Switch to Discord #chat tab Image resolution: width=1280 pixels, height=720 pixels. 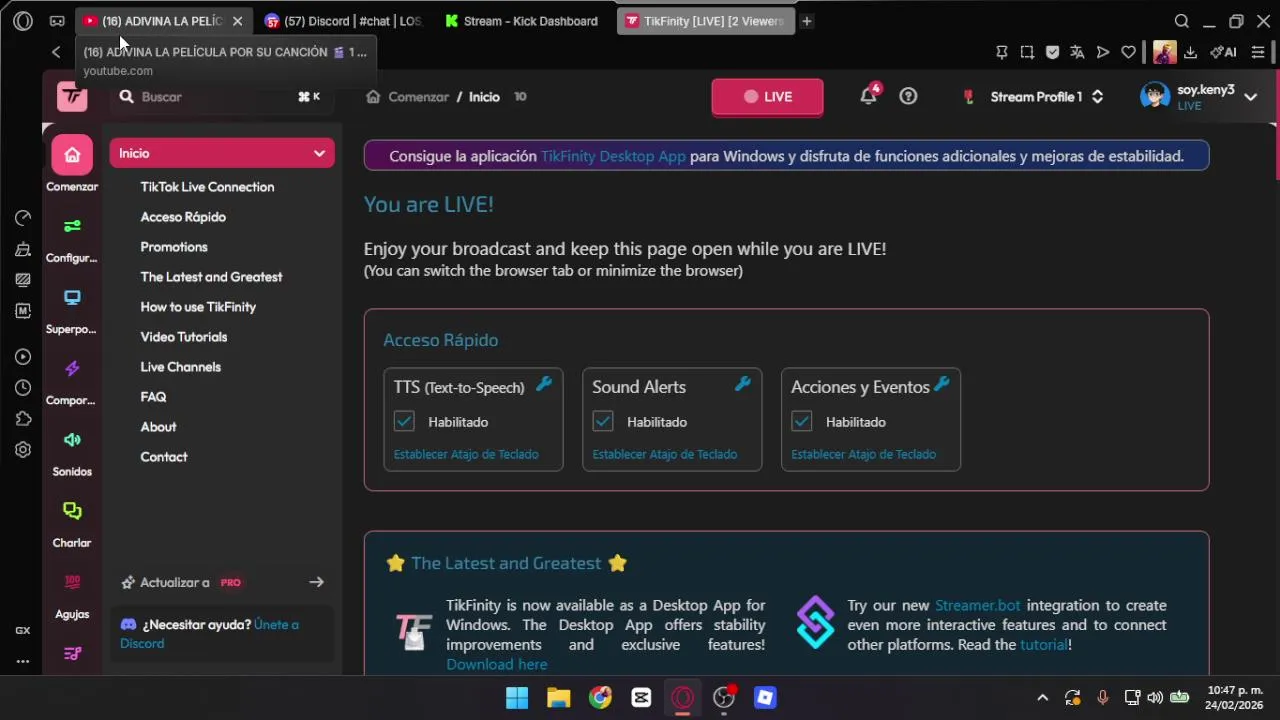click(344, 21)
